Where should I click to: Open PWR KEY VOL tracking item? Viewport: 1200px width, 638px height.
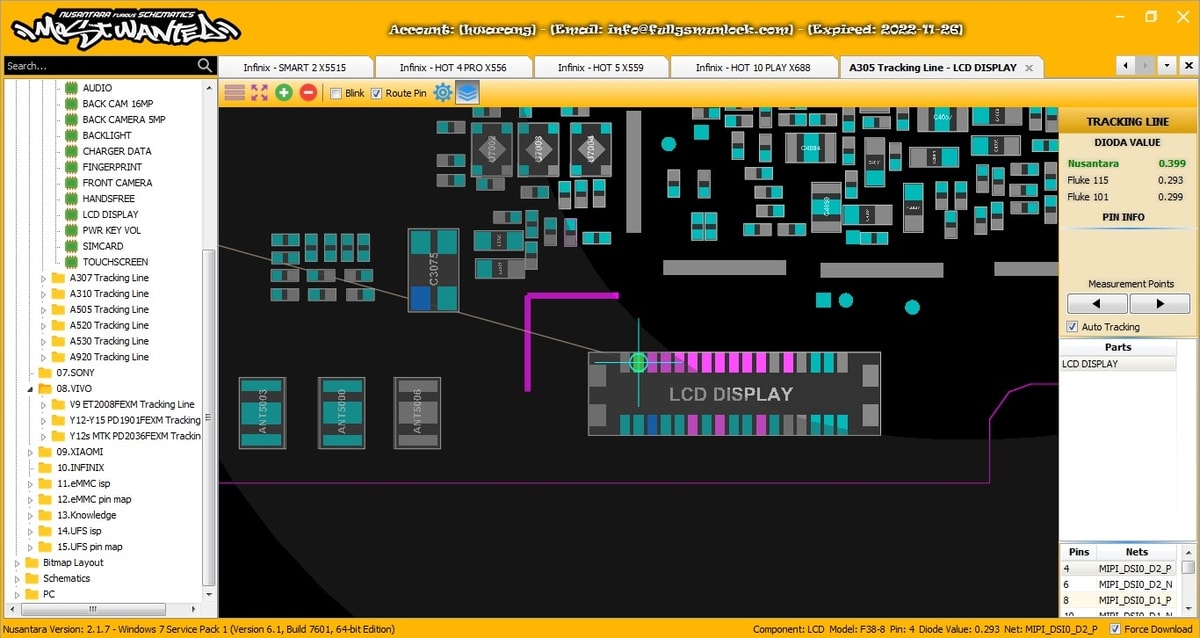point(112,231)
